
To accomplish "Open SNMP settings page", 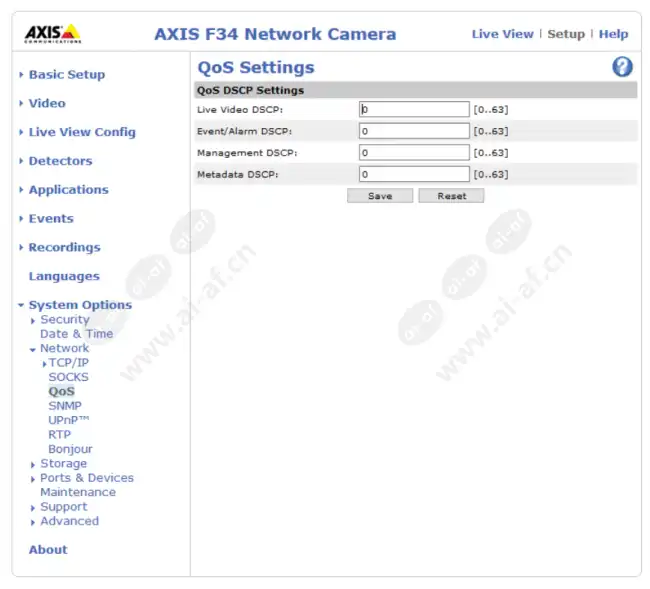I will [65, 406].
